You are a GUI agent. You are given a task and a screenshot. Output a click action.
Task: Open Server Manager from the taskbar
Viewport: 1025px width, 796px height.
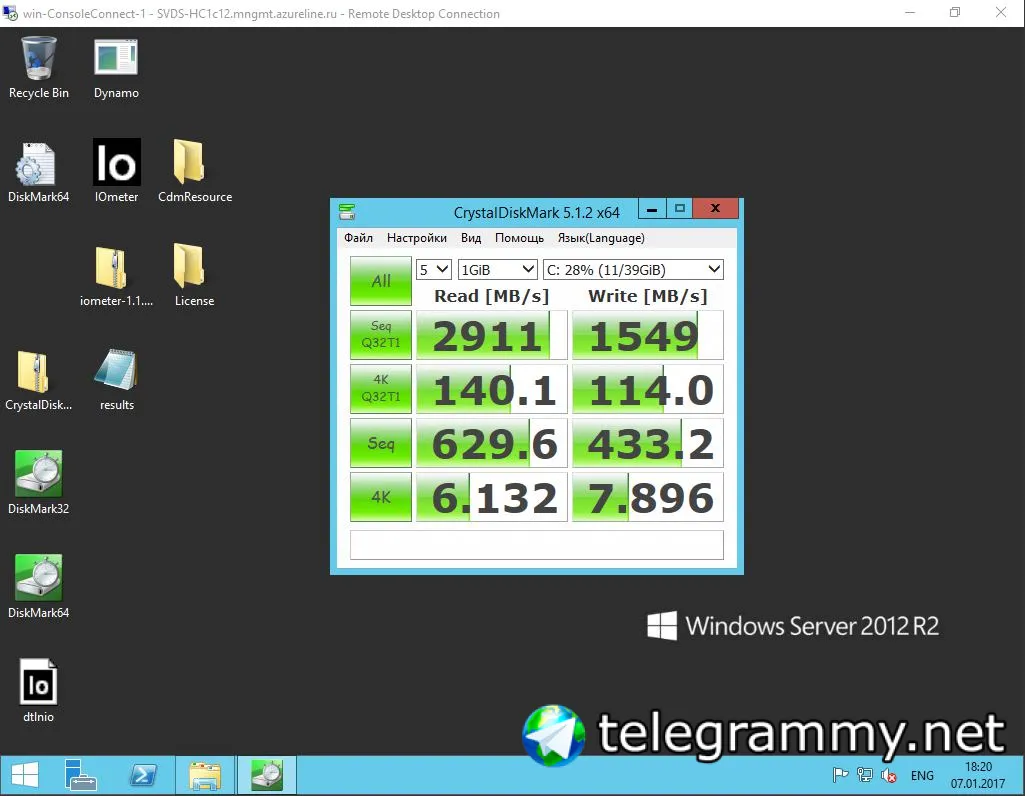(81, 776)
